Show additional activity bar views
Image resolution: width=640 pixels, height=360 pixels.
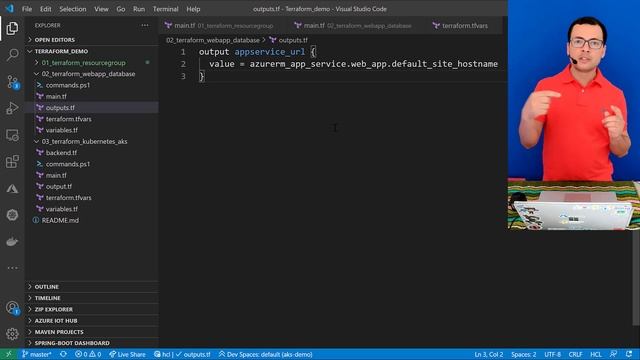[12, 268]
